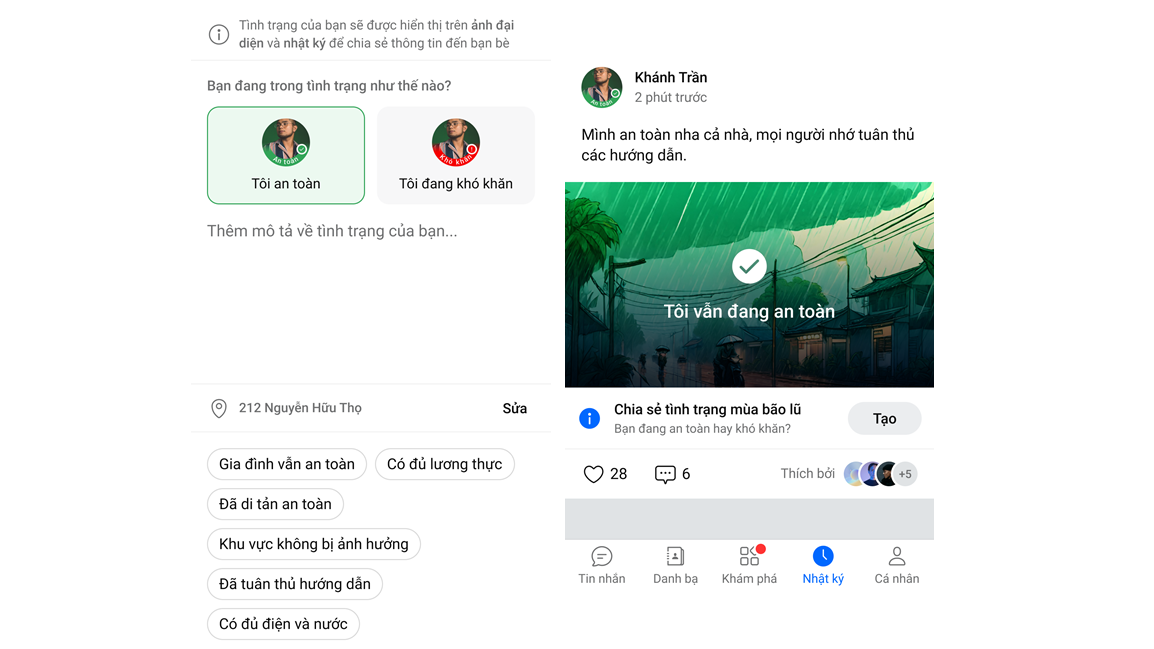Viewport: 1154px width, 649px height.
Task: Click the Tạo button
Action: pyautogui.click(x=884, y=419)
